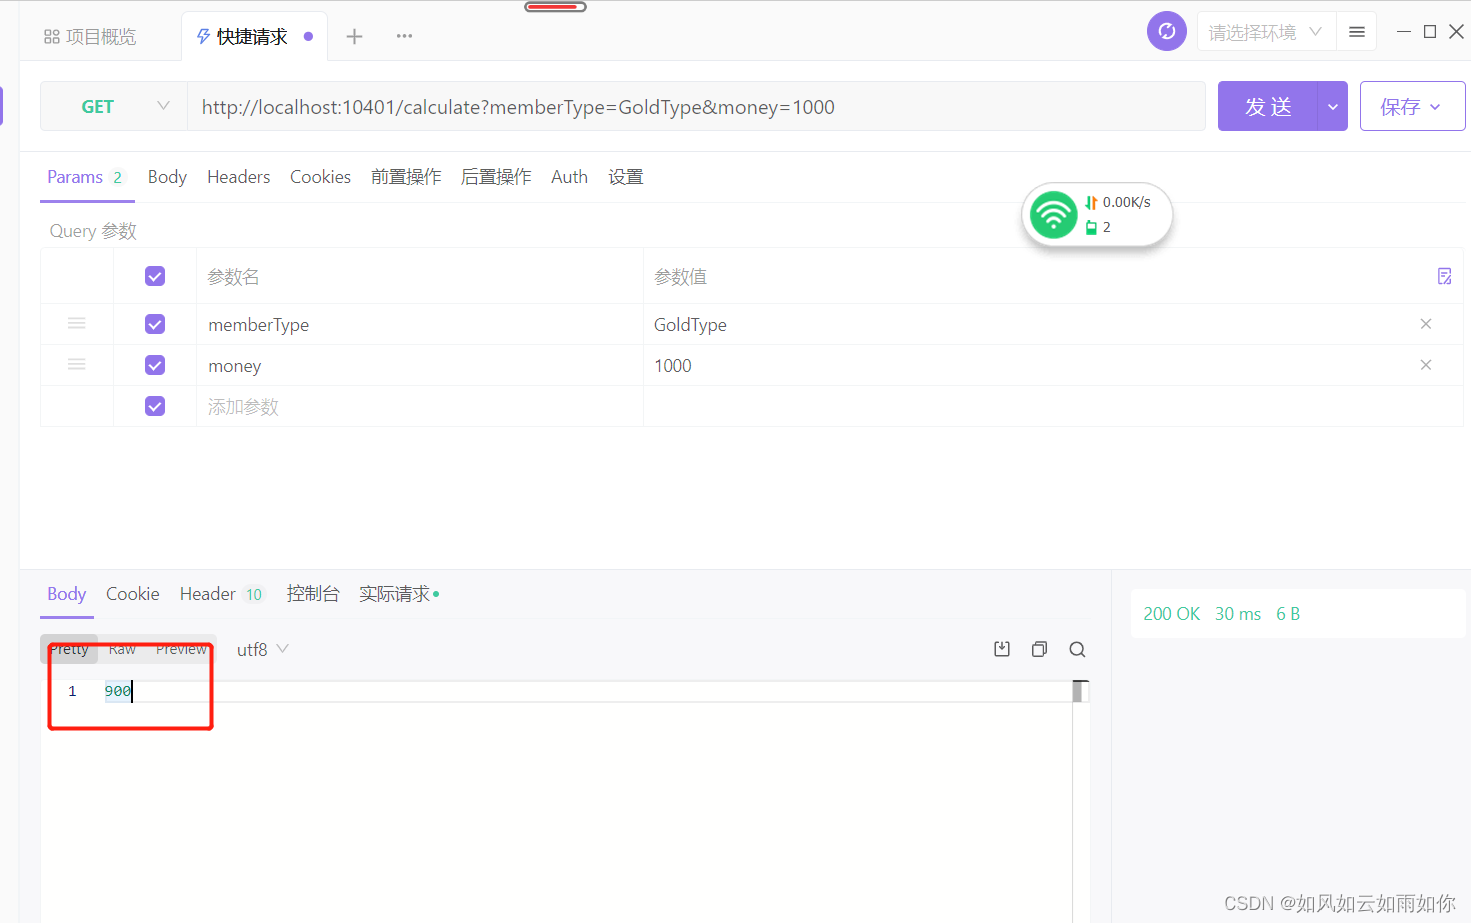The height and width of the screenshot is (923, 1471).
Task: Focus the request URL input field
Action: tap(696, 107)
